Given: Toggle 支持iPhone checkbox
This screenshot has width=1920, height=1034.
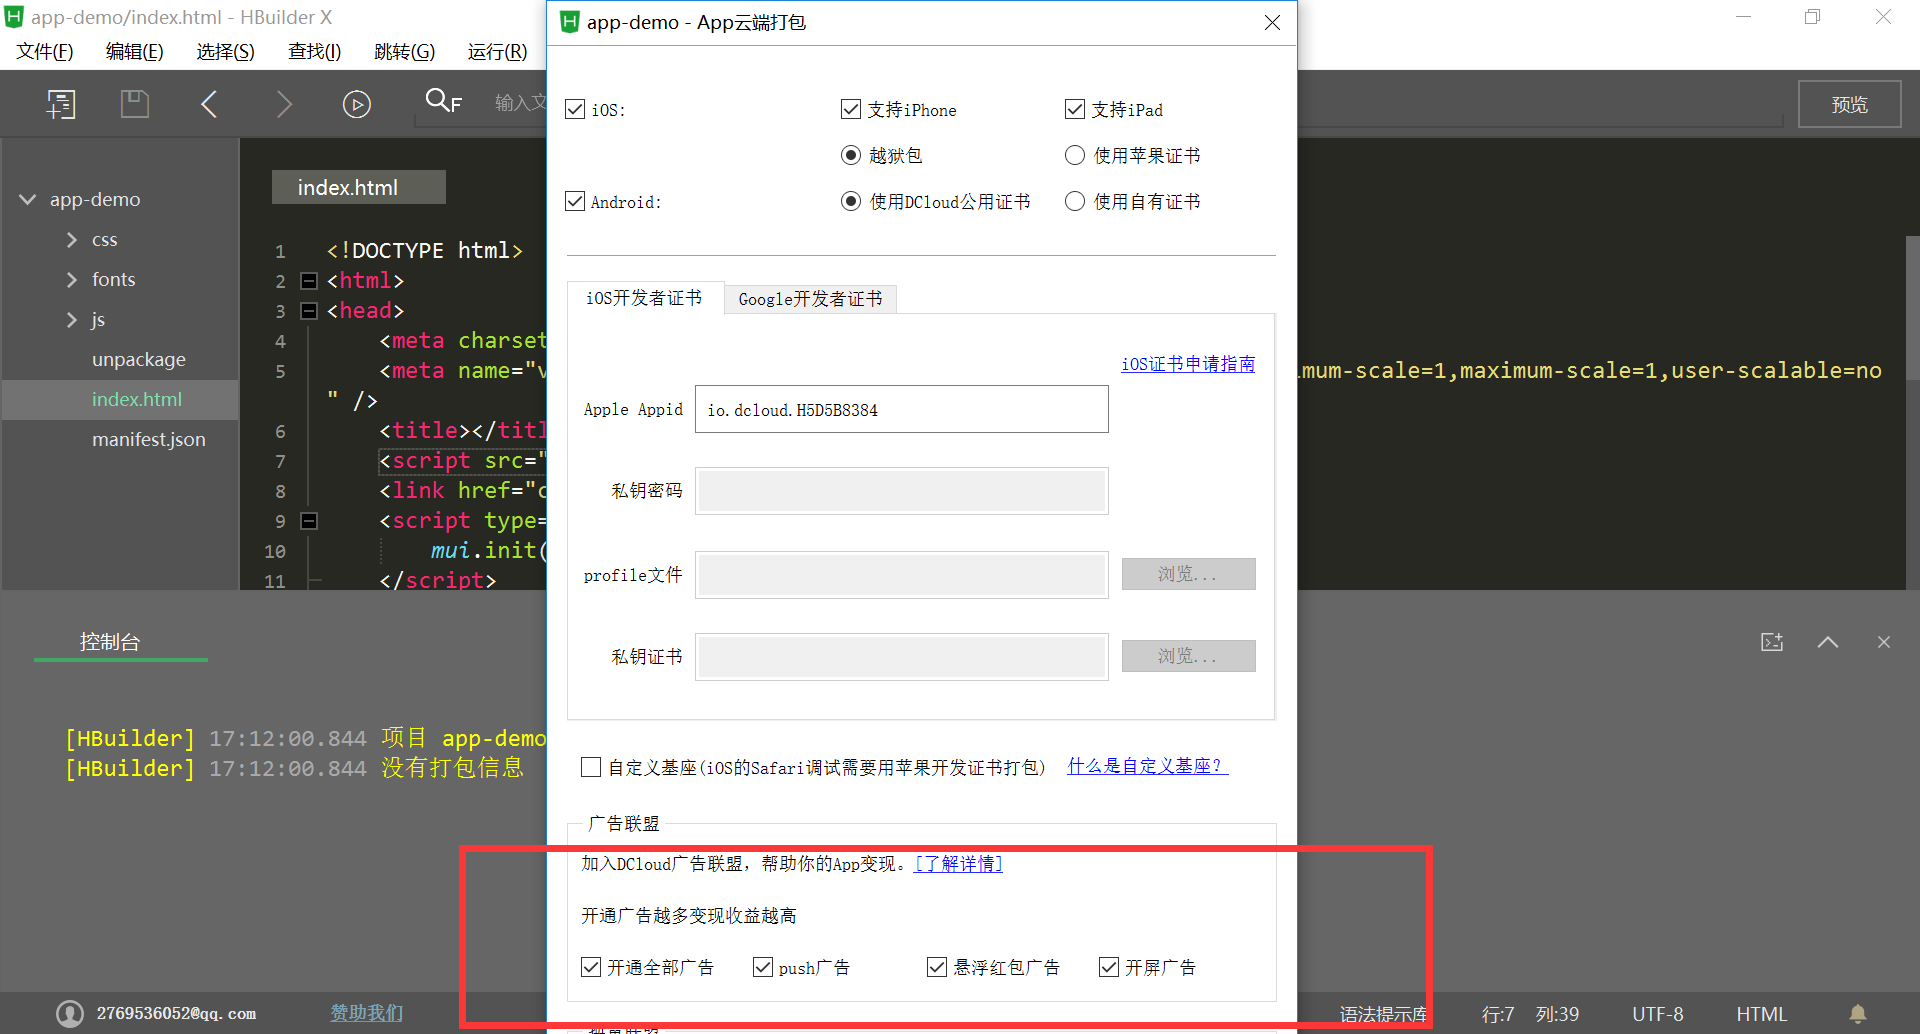Looking at the screenshot, I should click(851, 109).
